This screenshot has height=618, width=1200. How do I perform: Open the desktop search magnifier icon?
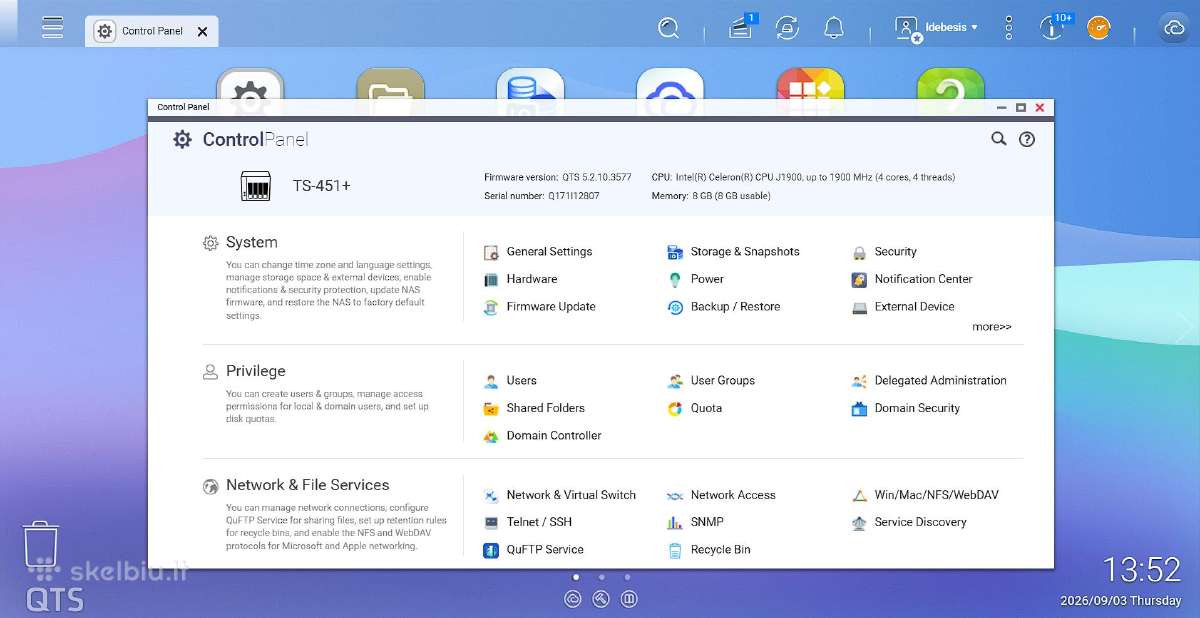click(x=669, y=28)
